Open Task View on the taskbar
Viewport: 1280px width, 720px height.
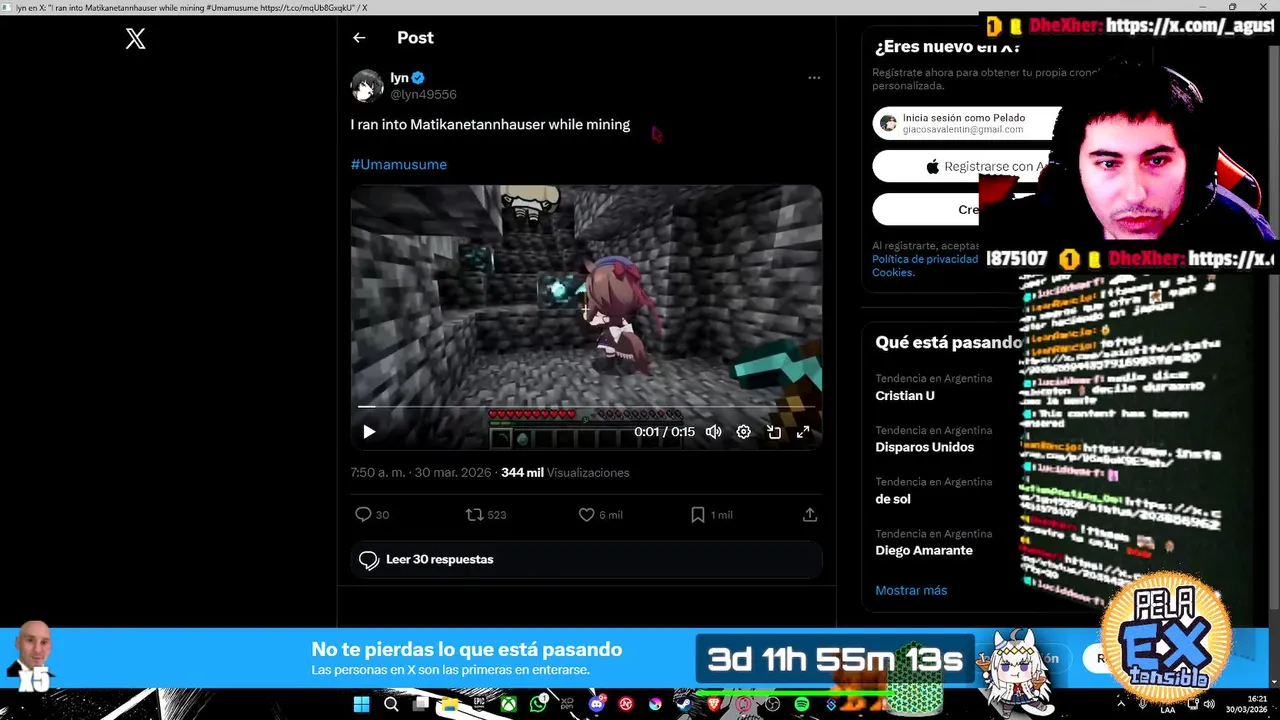coord(421,704)
